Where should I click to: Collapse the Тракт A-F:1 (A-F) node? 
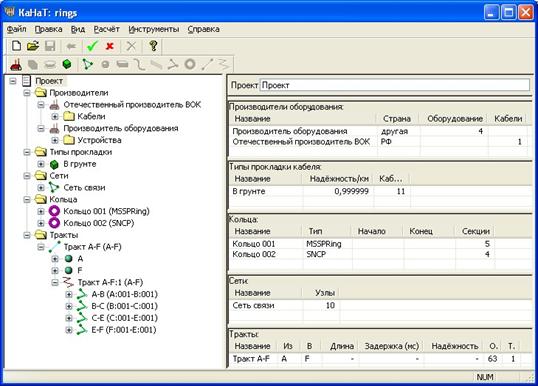click(x=55, y=283)
